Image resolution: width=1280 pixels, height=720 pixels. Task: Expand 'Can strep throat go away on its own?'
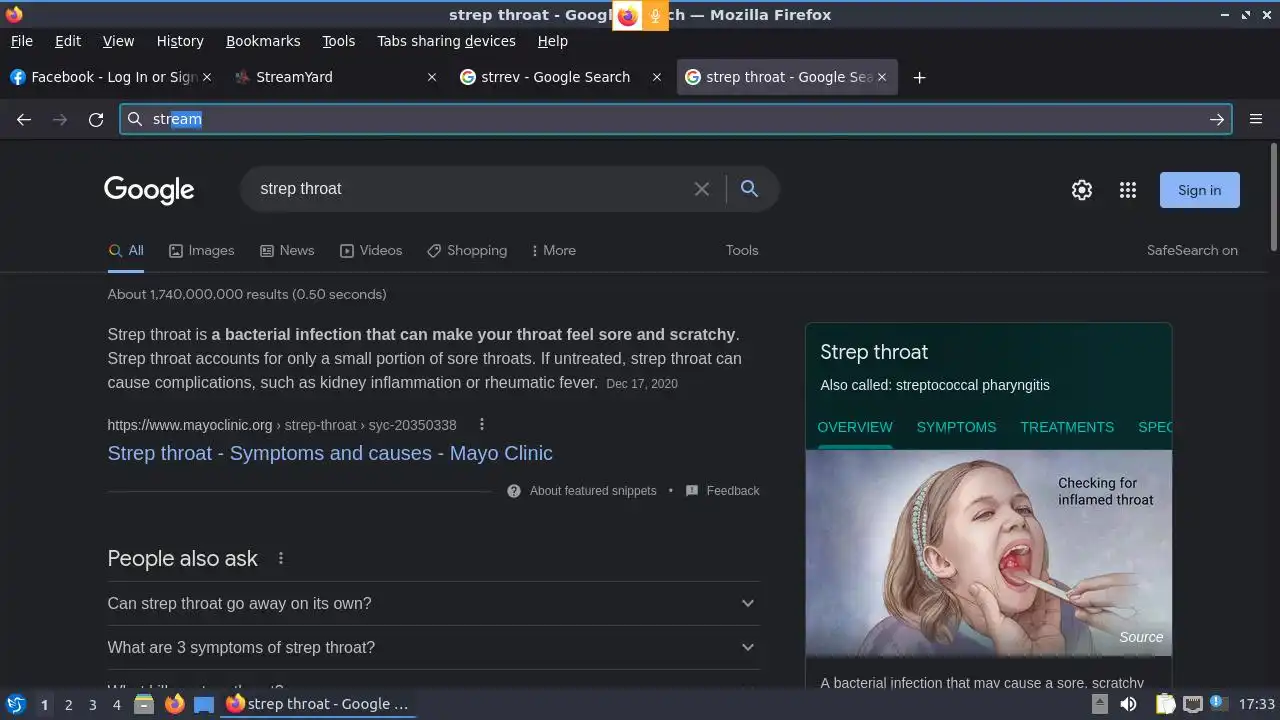(433, 603)
